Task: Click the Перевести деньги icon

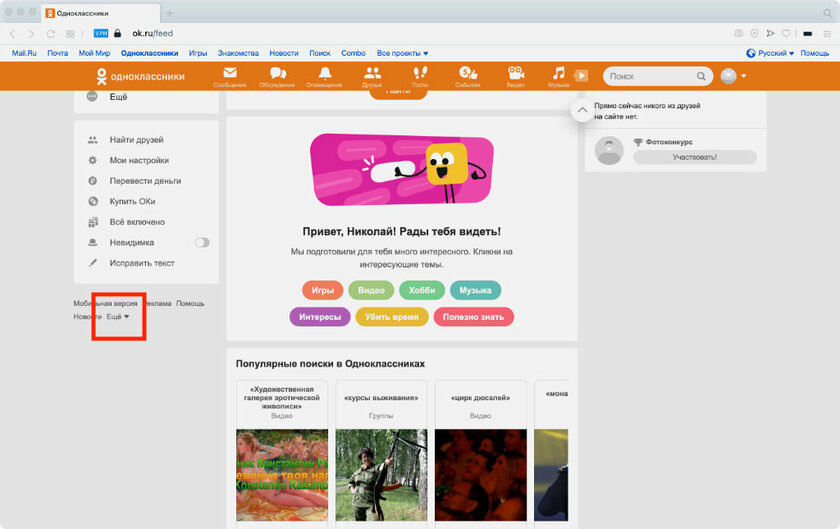Action: pos(93,181)
